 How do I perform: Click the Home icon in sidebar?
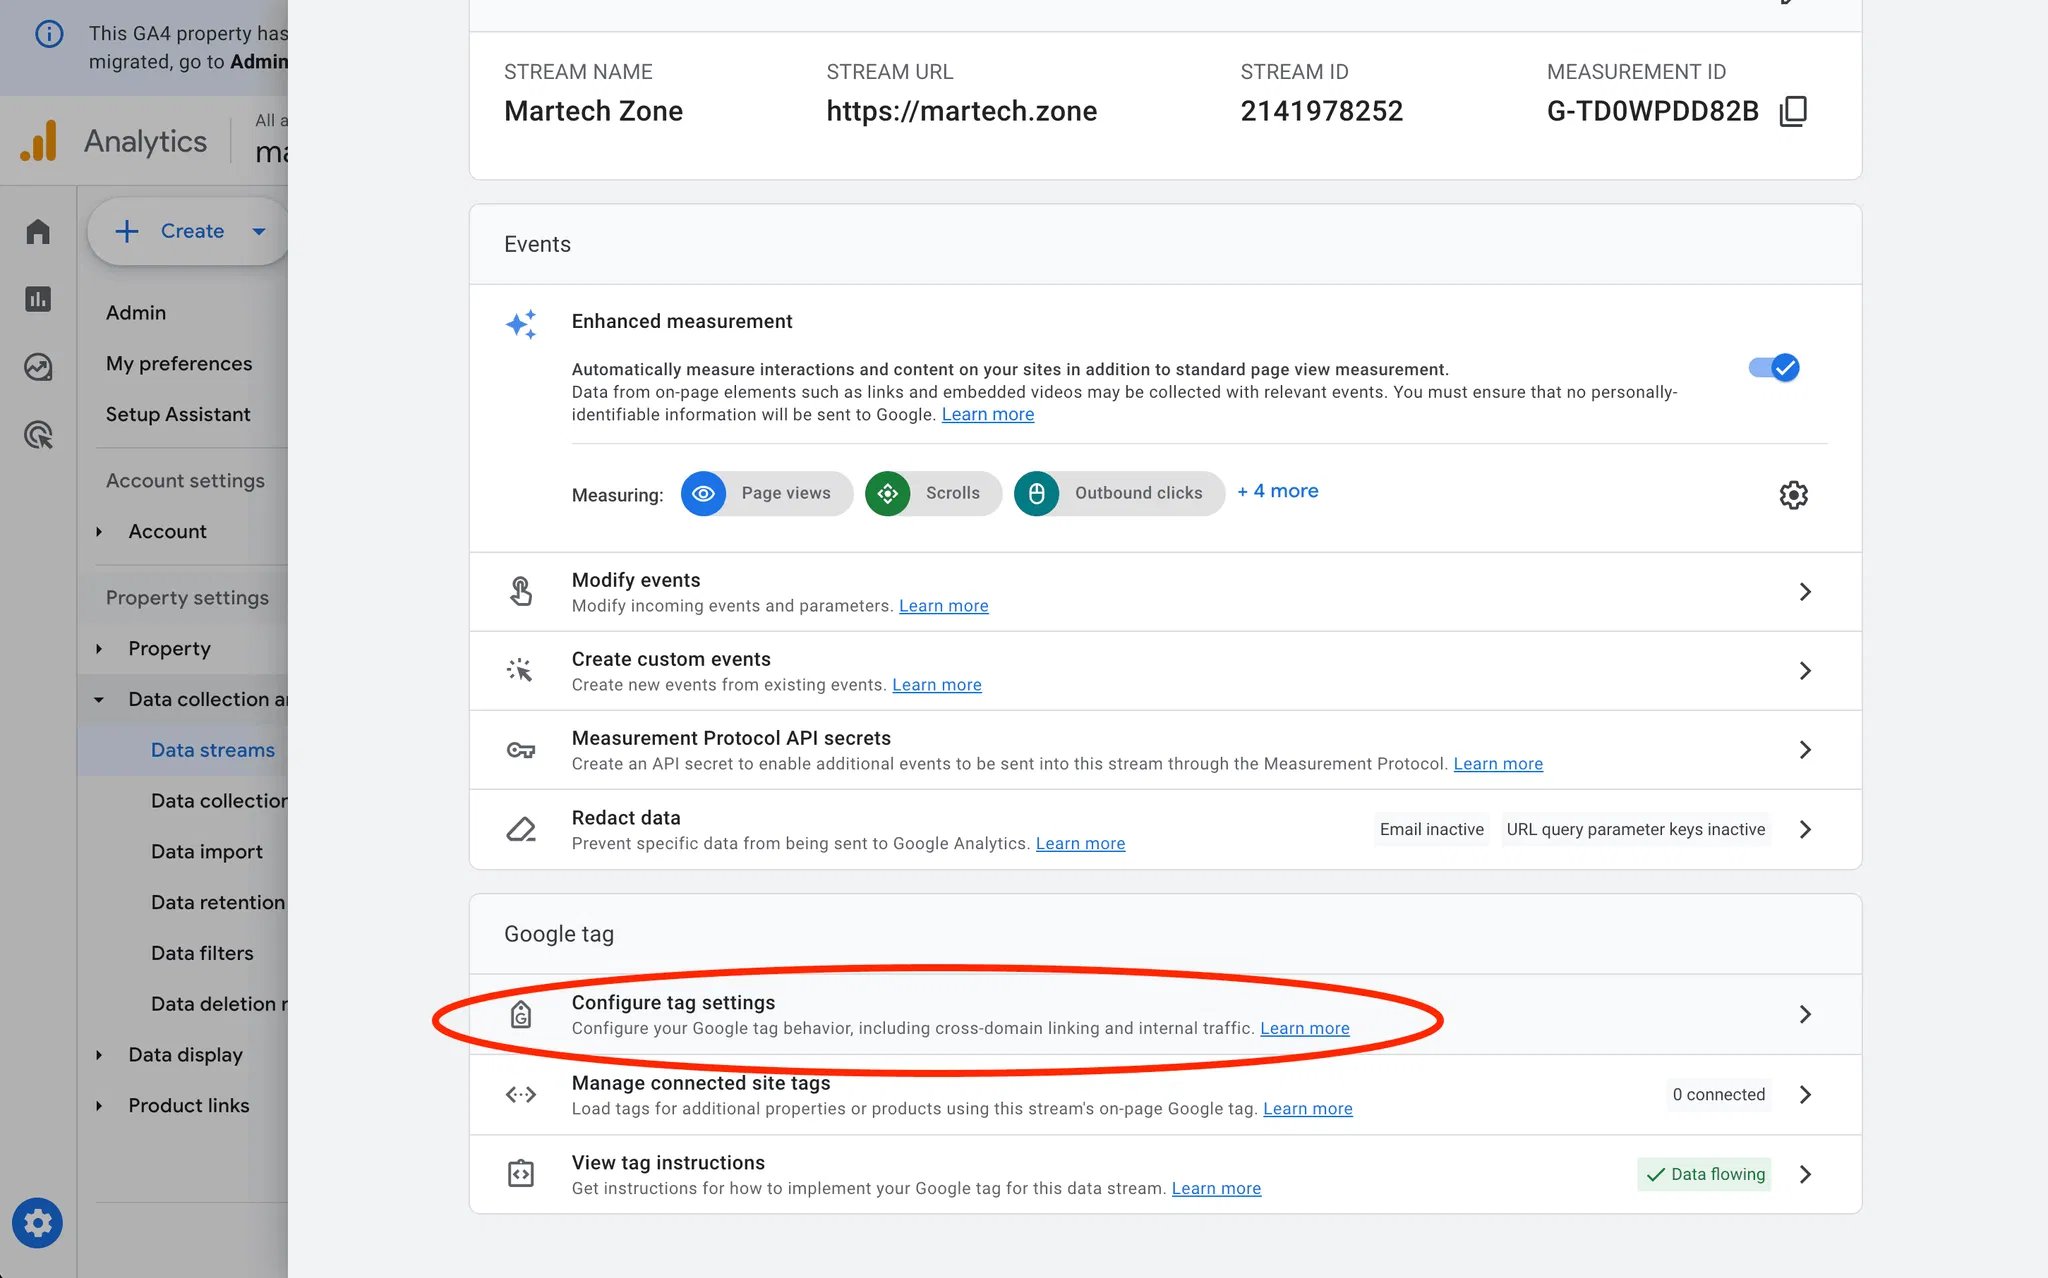[38, 232]
